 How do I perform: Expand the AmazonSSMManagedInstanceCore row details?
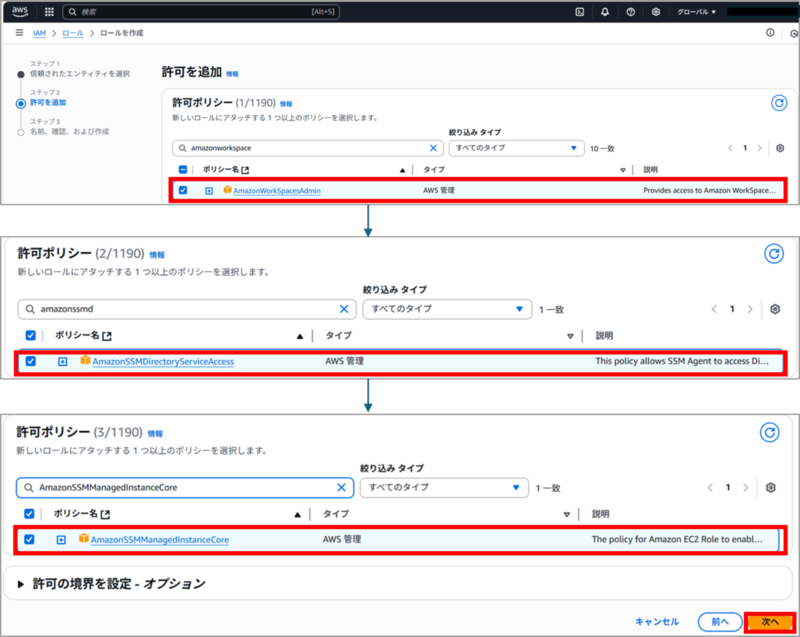point(61,540)
